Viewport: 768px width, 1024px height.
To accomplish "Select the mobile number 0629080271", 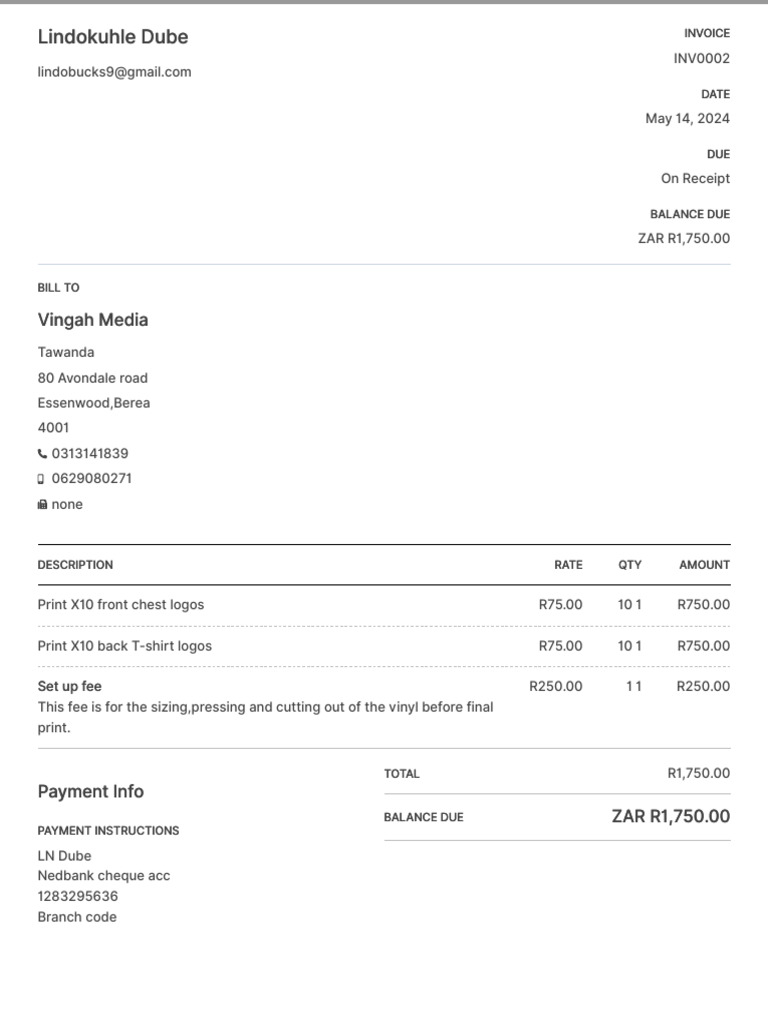I will [91, 479].
